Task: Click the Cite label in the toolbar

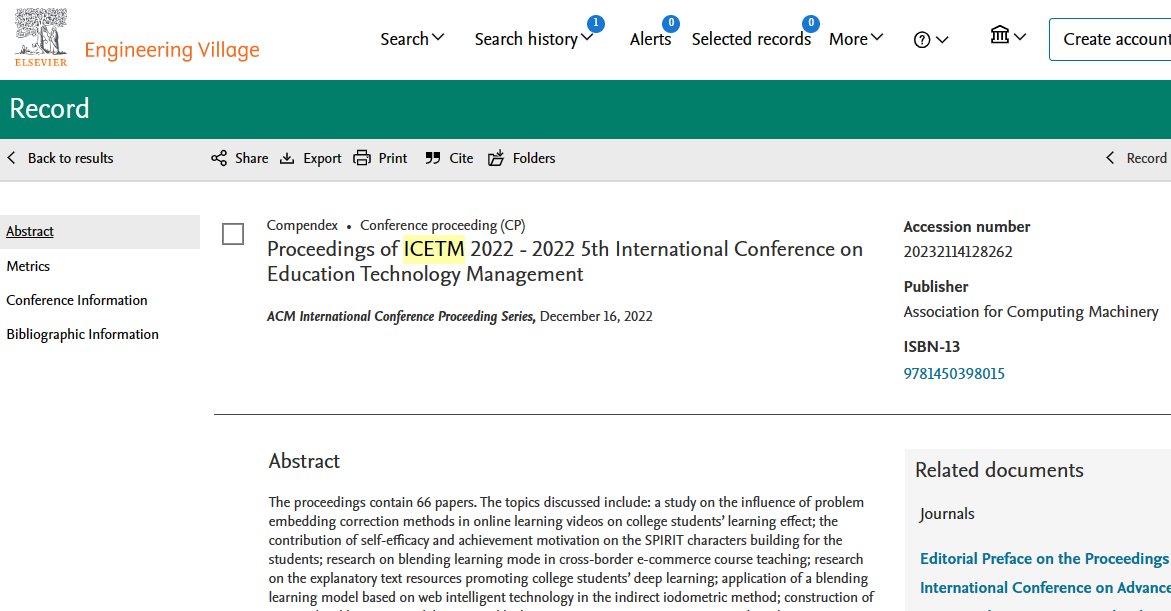Action: [461, 158]
